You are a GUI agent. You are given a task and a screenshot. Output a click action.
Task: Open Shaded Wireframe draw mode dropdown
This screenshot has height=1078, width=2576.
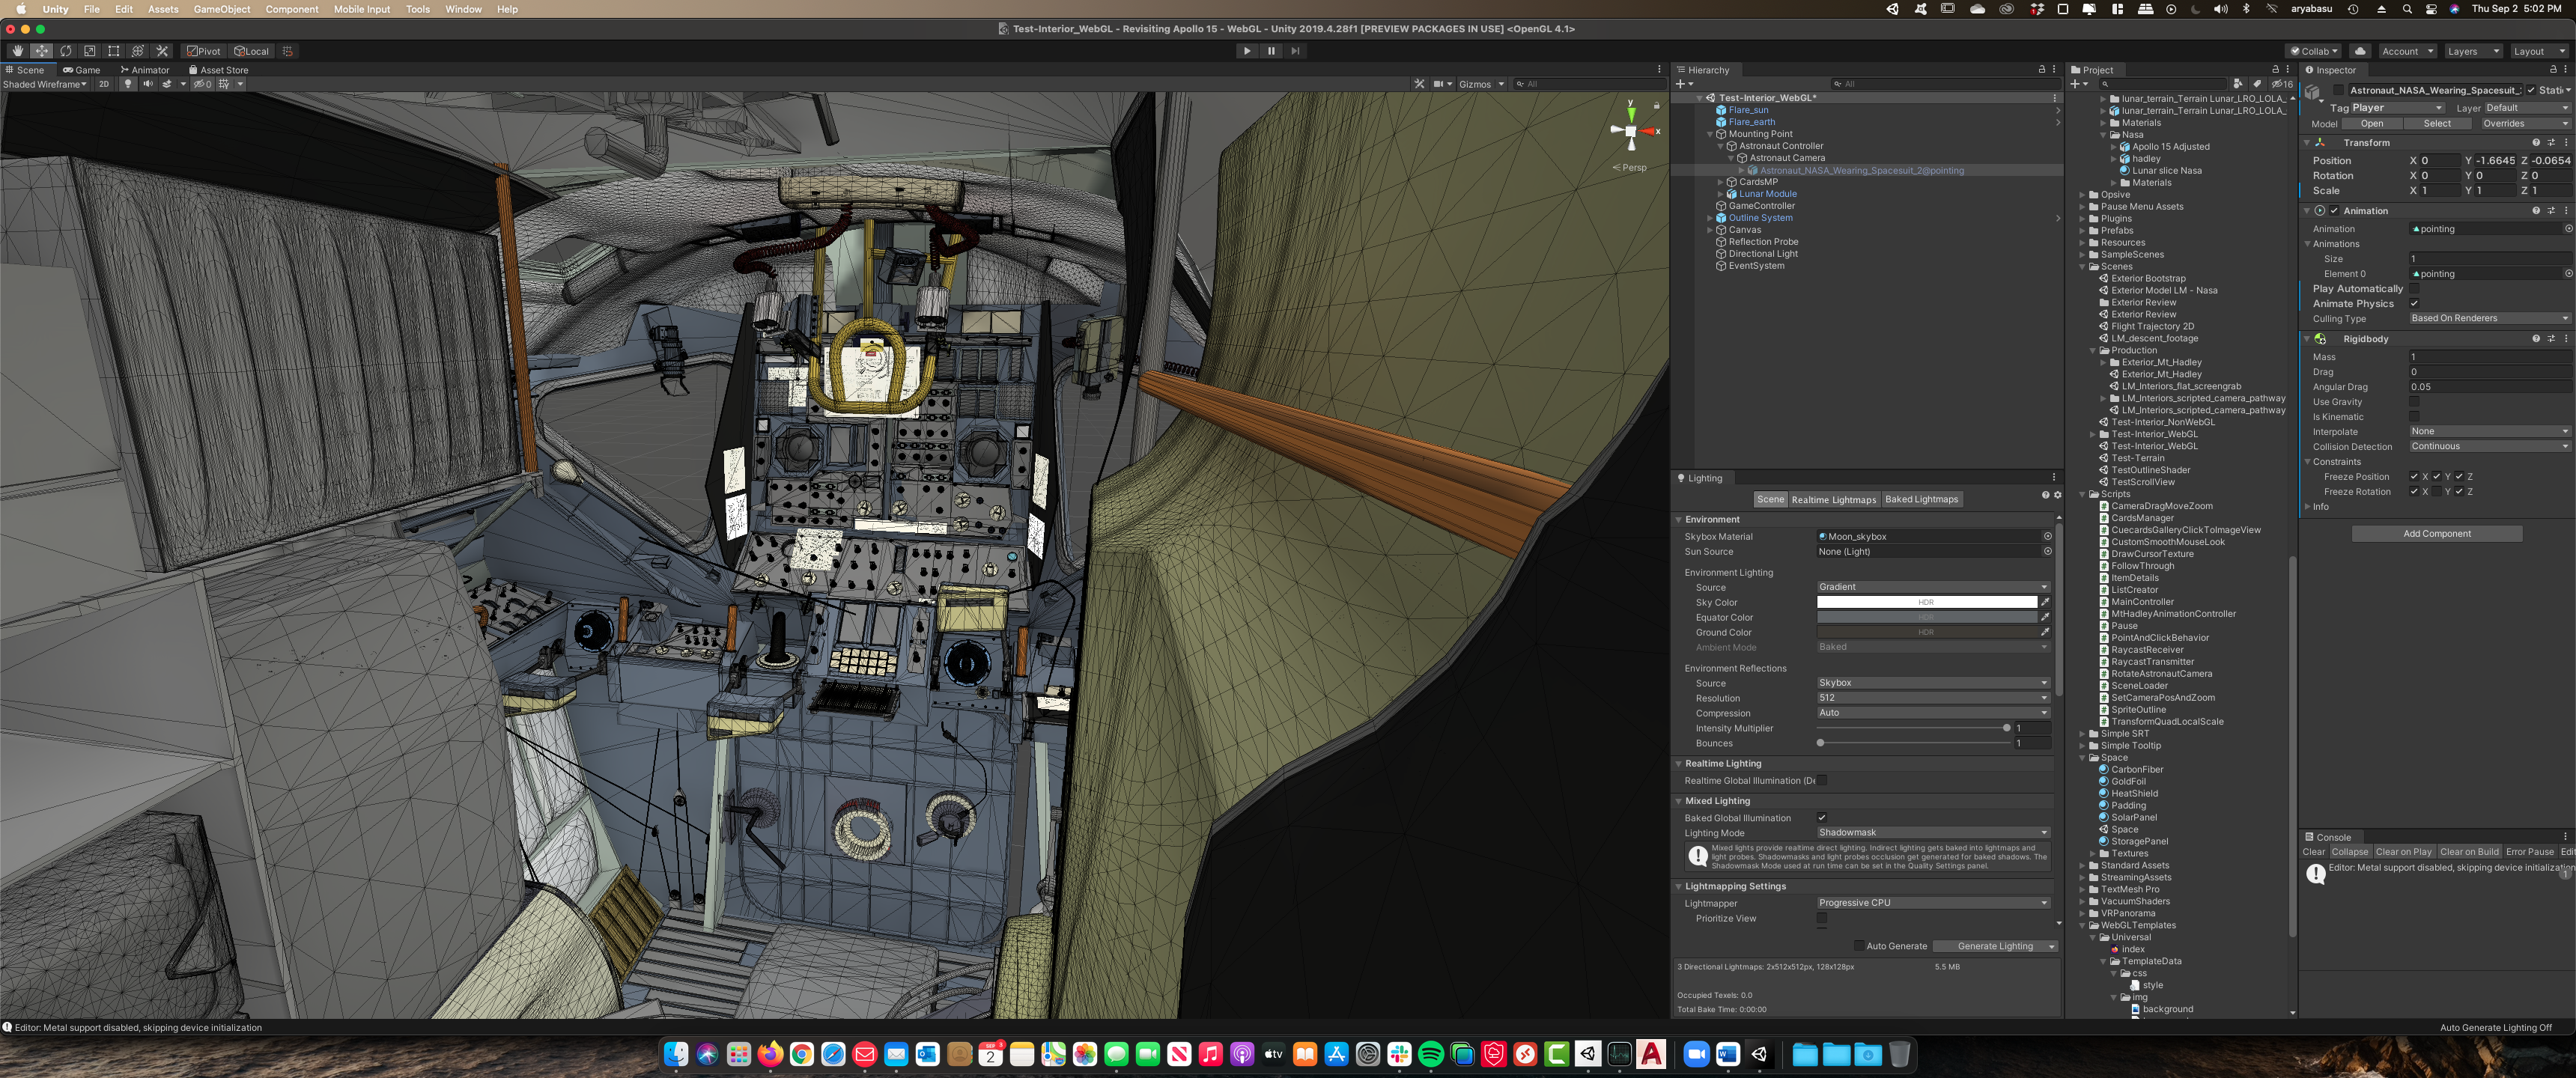point(46,84)
